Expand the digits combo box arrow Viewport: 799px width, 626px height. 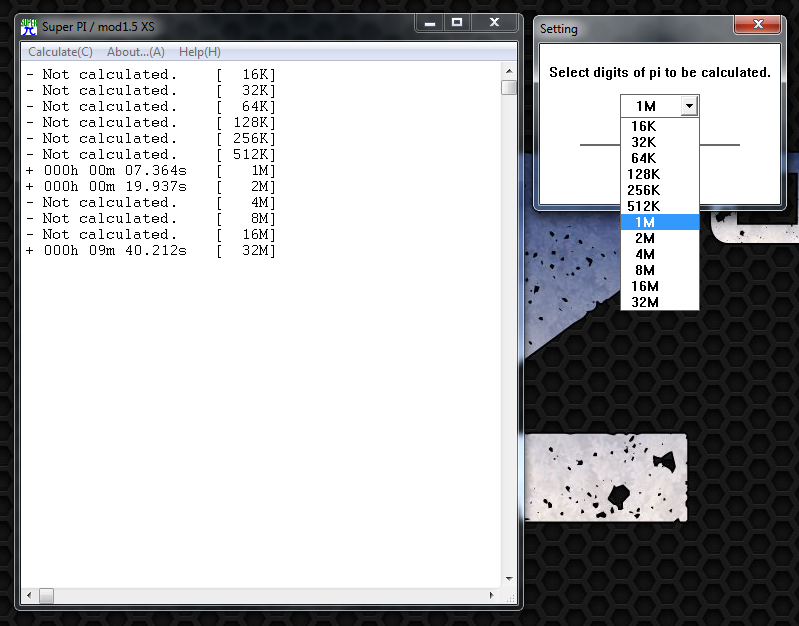pos(689,106)
